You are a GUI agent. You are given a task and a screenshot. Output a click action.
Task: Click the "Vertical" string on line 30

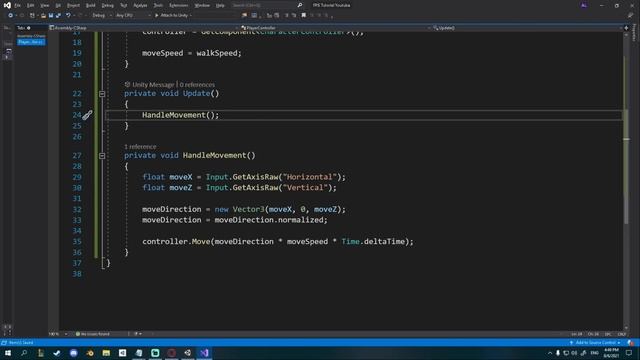point(305,188)
